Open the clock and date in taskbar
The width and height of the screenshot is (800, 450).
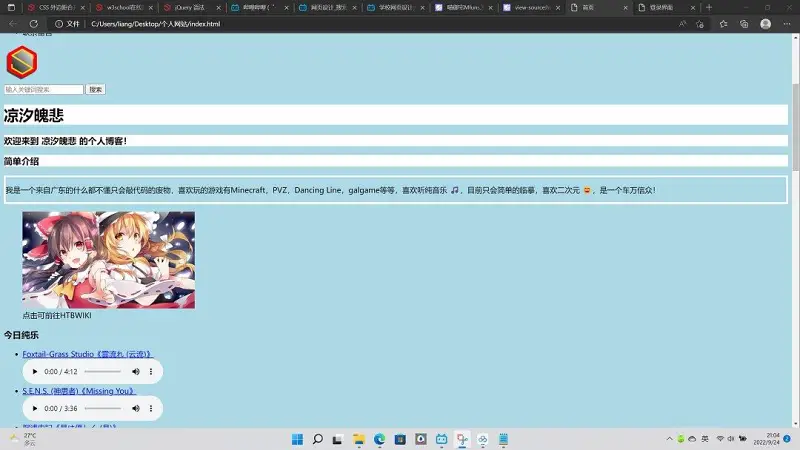pyautogui.click(x=766, y=439)
